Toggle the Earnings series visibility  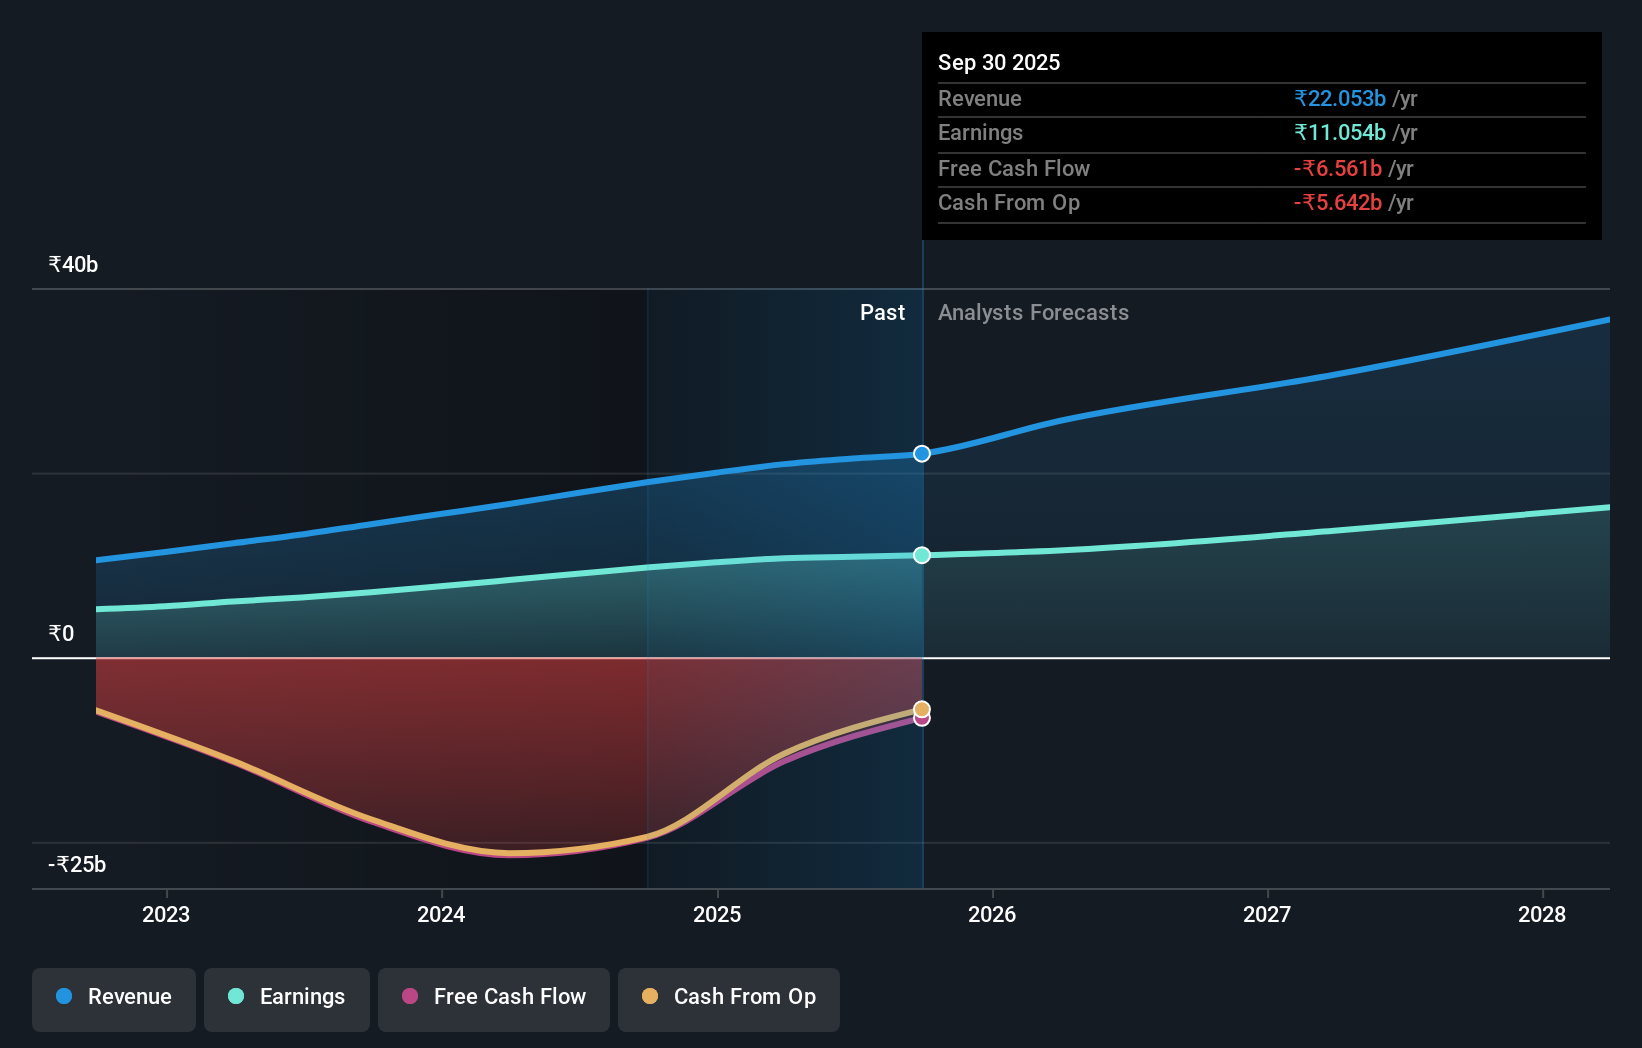tap(287, 997)
